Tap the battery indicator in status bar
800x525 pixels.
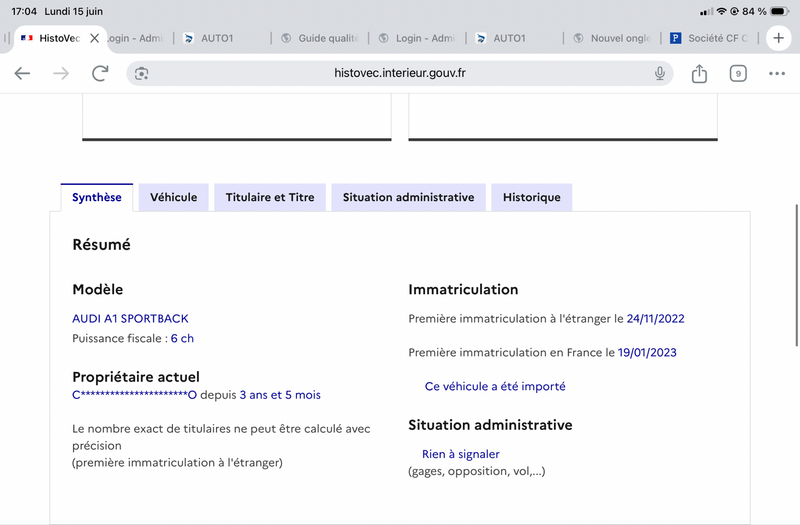[780, 11]
